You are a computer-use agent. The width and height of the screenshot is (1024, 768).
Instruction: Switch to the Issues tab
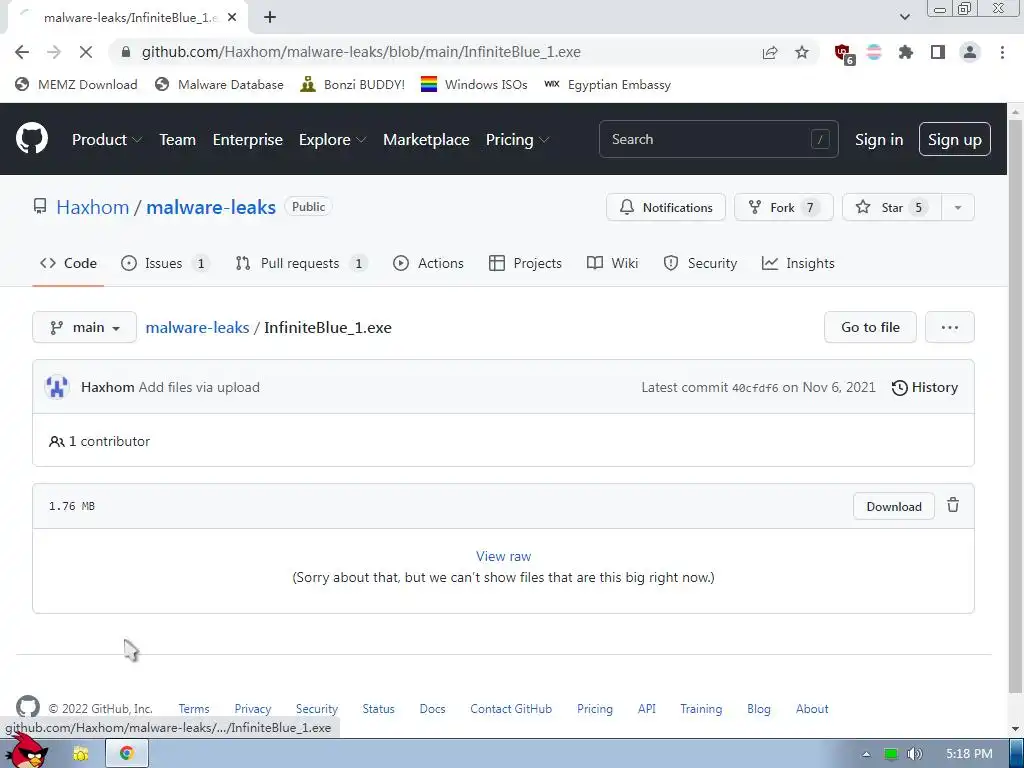(165, 263)
